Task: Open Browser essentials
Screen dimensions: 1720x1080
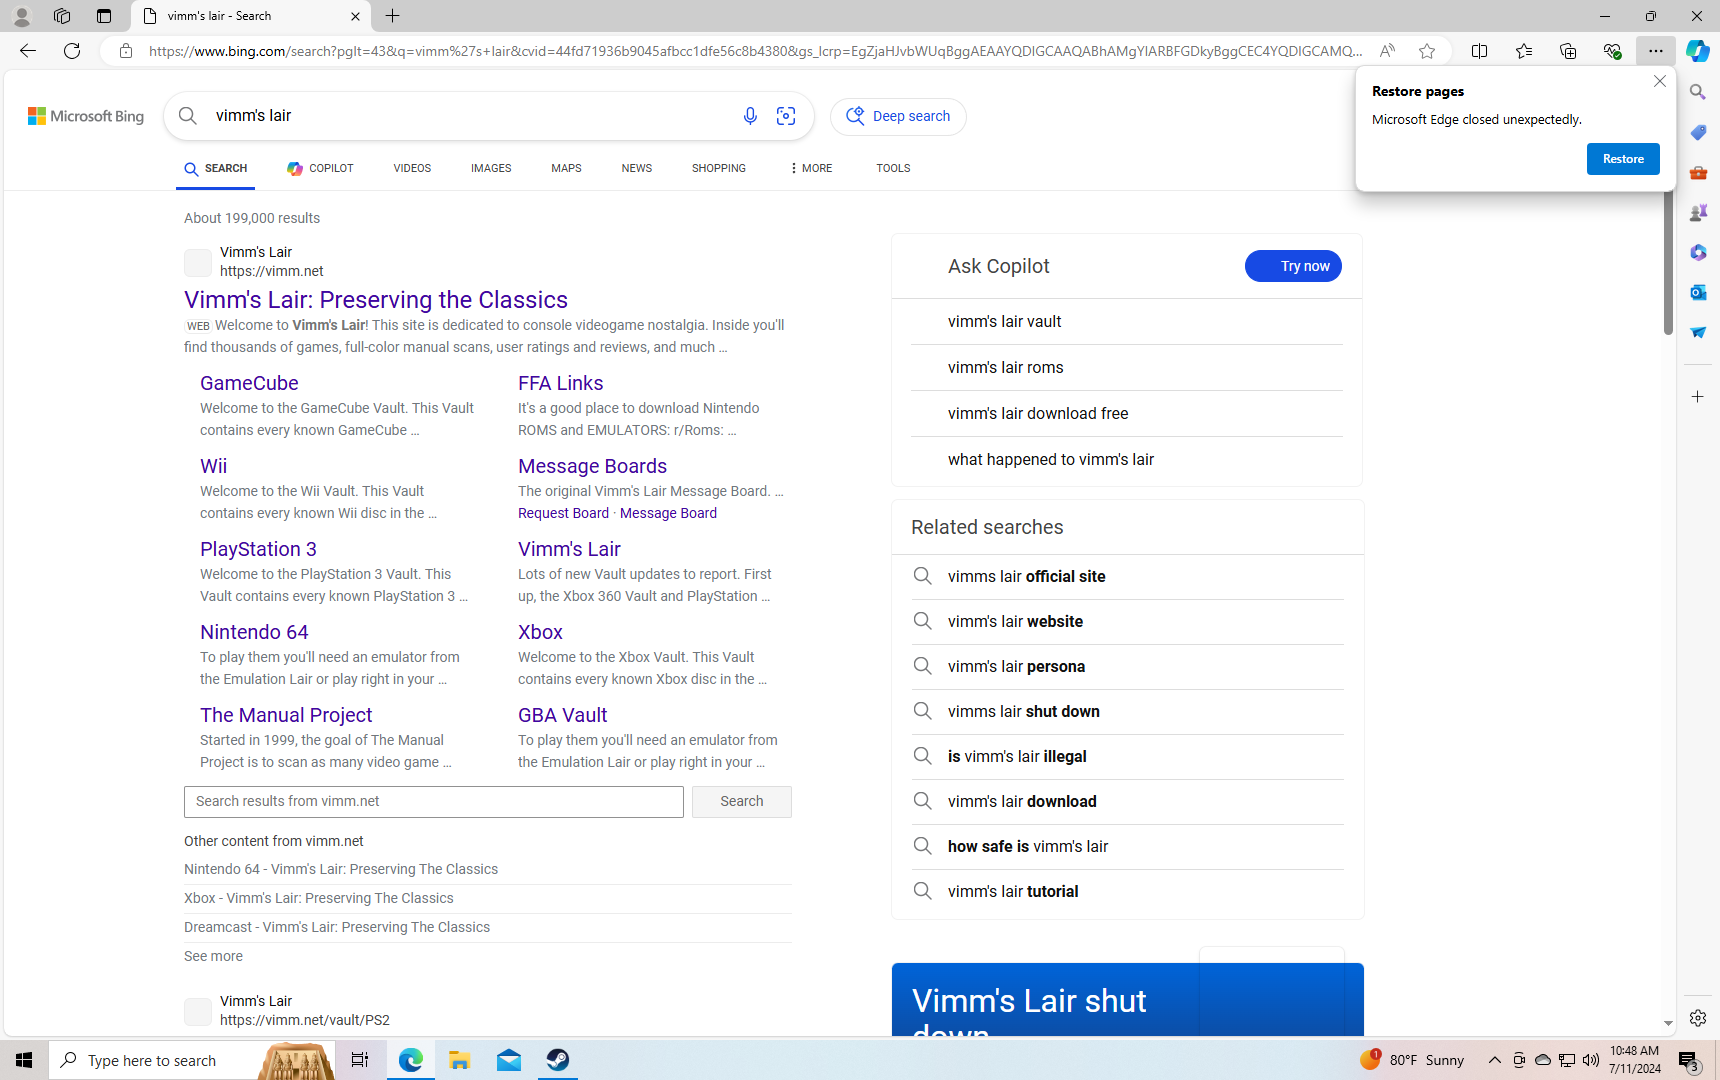Action: [1611, 51]
